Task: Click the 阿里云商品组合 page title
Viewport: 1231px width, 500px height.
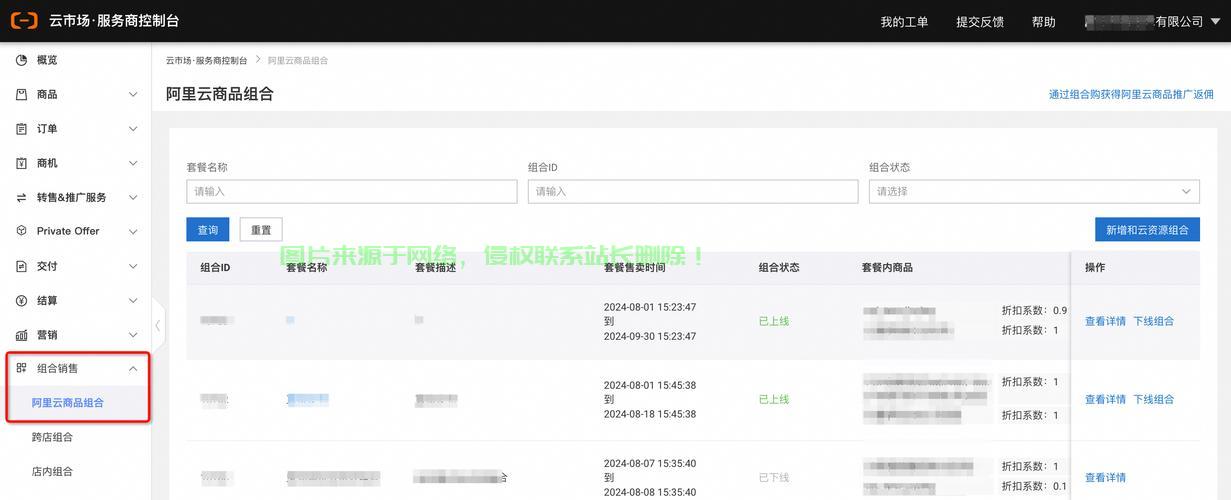Action: [x=220, y=94]
